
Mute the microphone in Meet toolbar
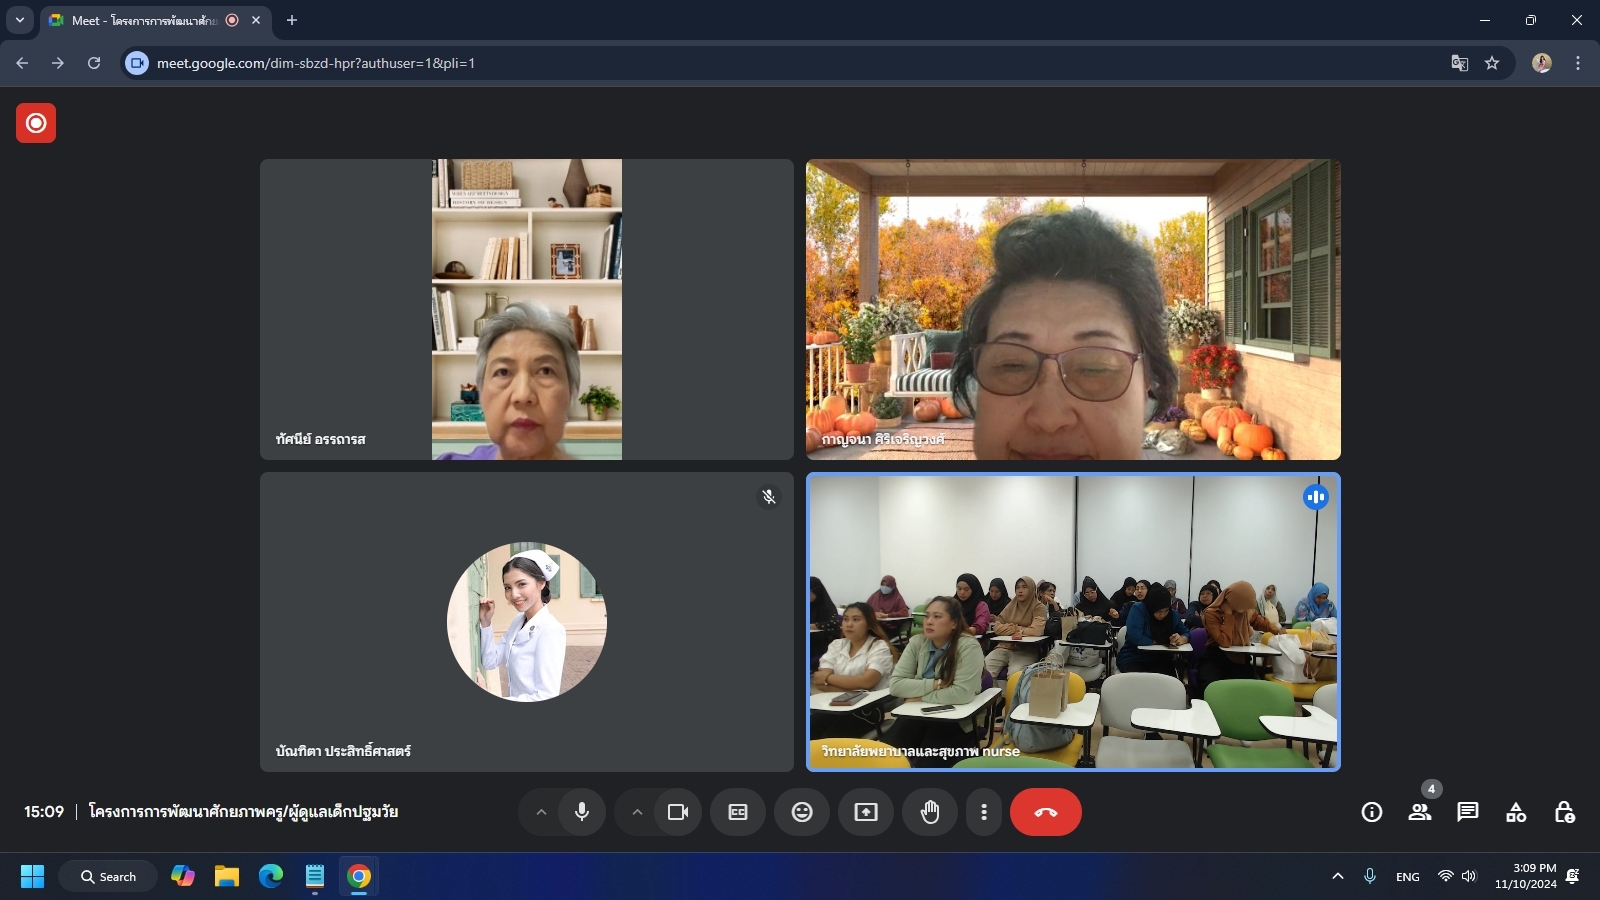pos(582,812)
